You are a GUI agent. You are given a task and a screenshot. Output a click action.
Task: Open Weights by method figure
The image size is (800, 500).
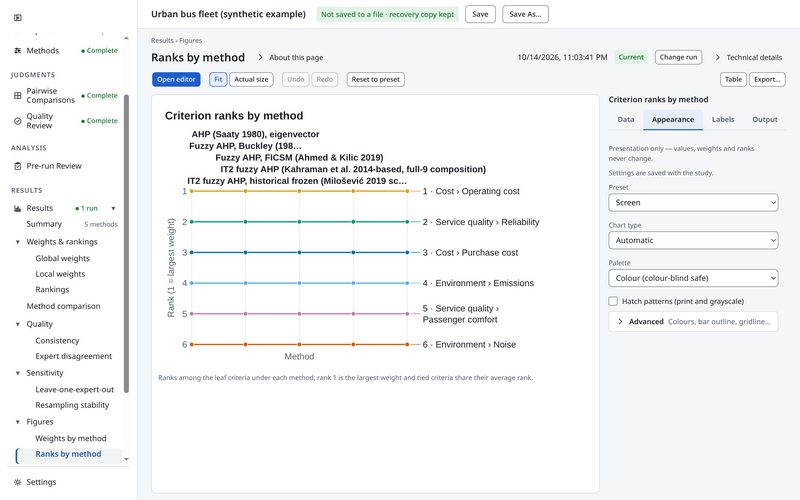coord(70,438)
